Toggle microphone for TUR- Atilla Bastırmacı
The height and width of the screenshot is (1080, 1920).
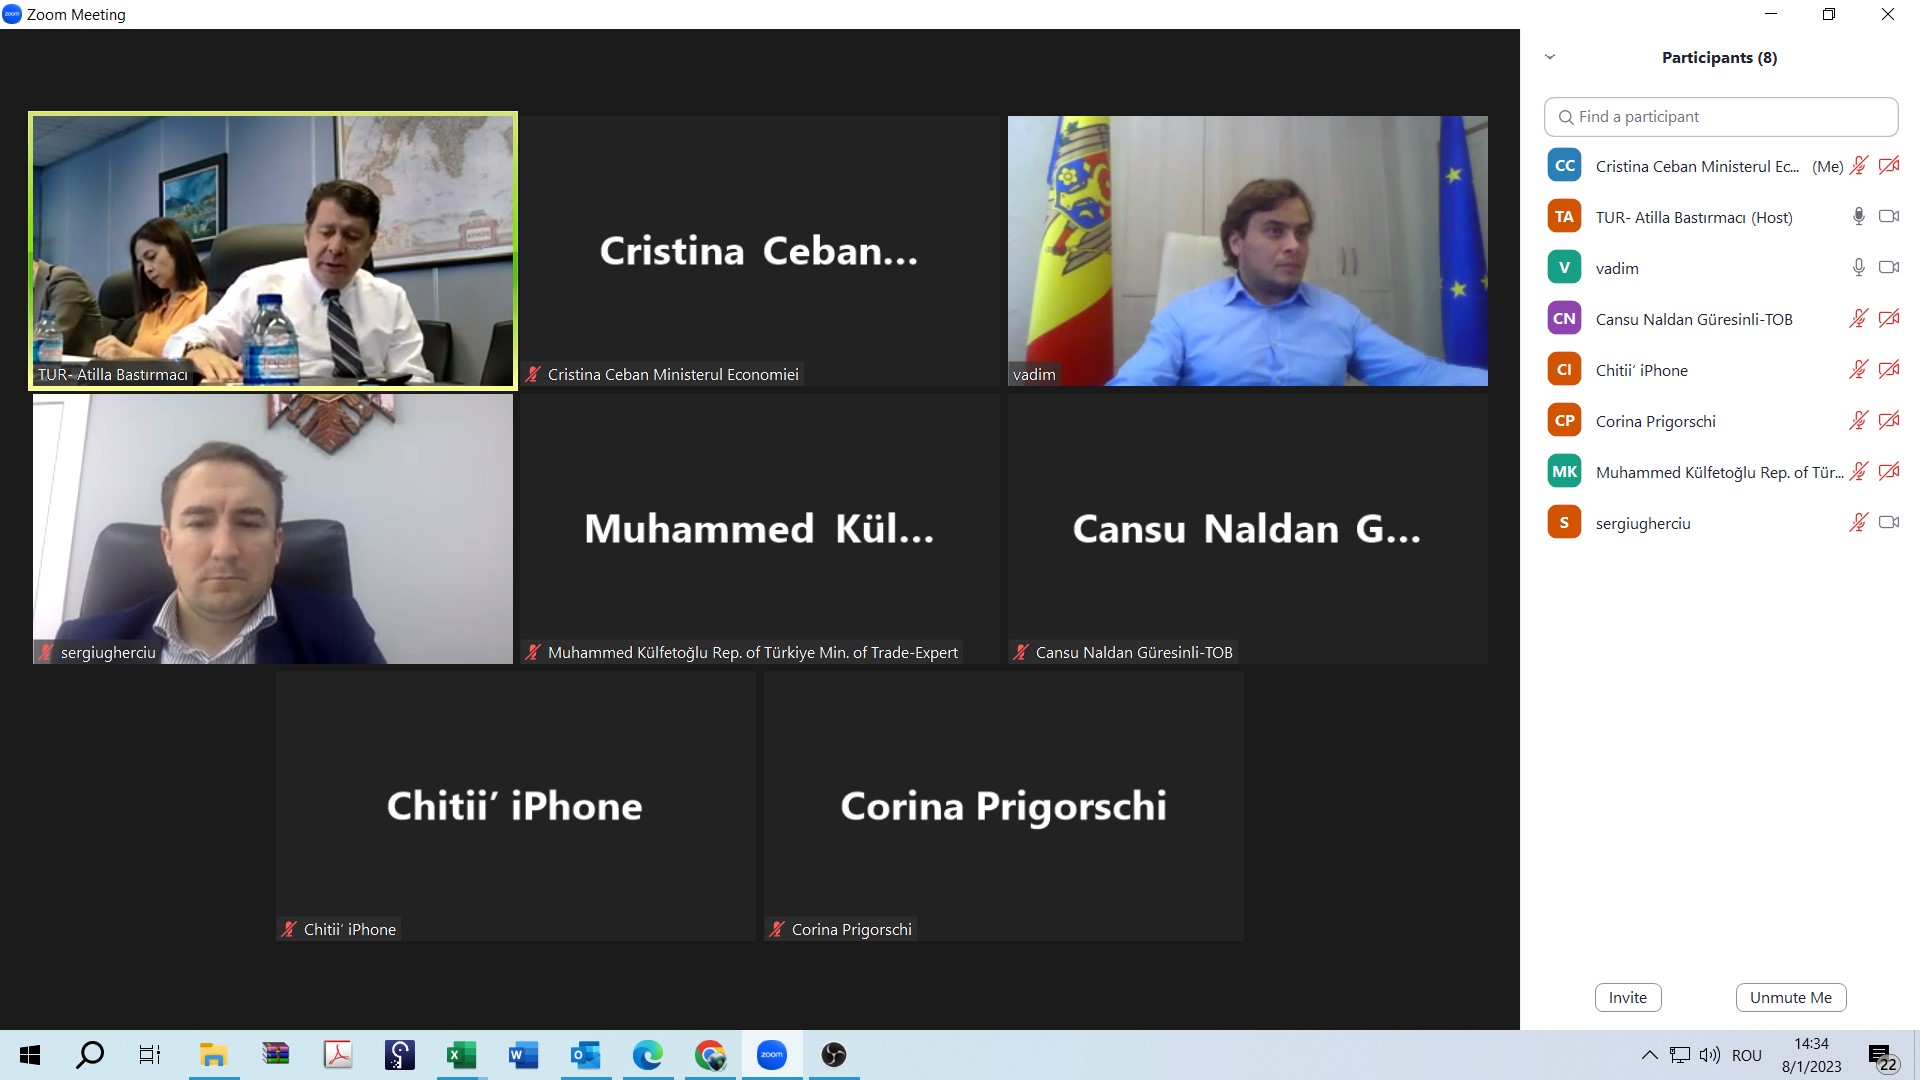pyautogui.click(x=1858, y=217)
